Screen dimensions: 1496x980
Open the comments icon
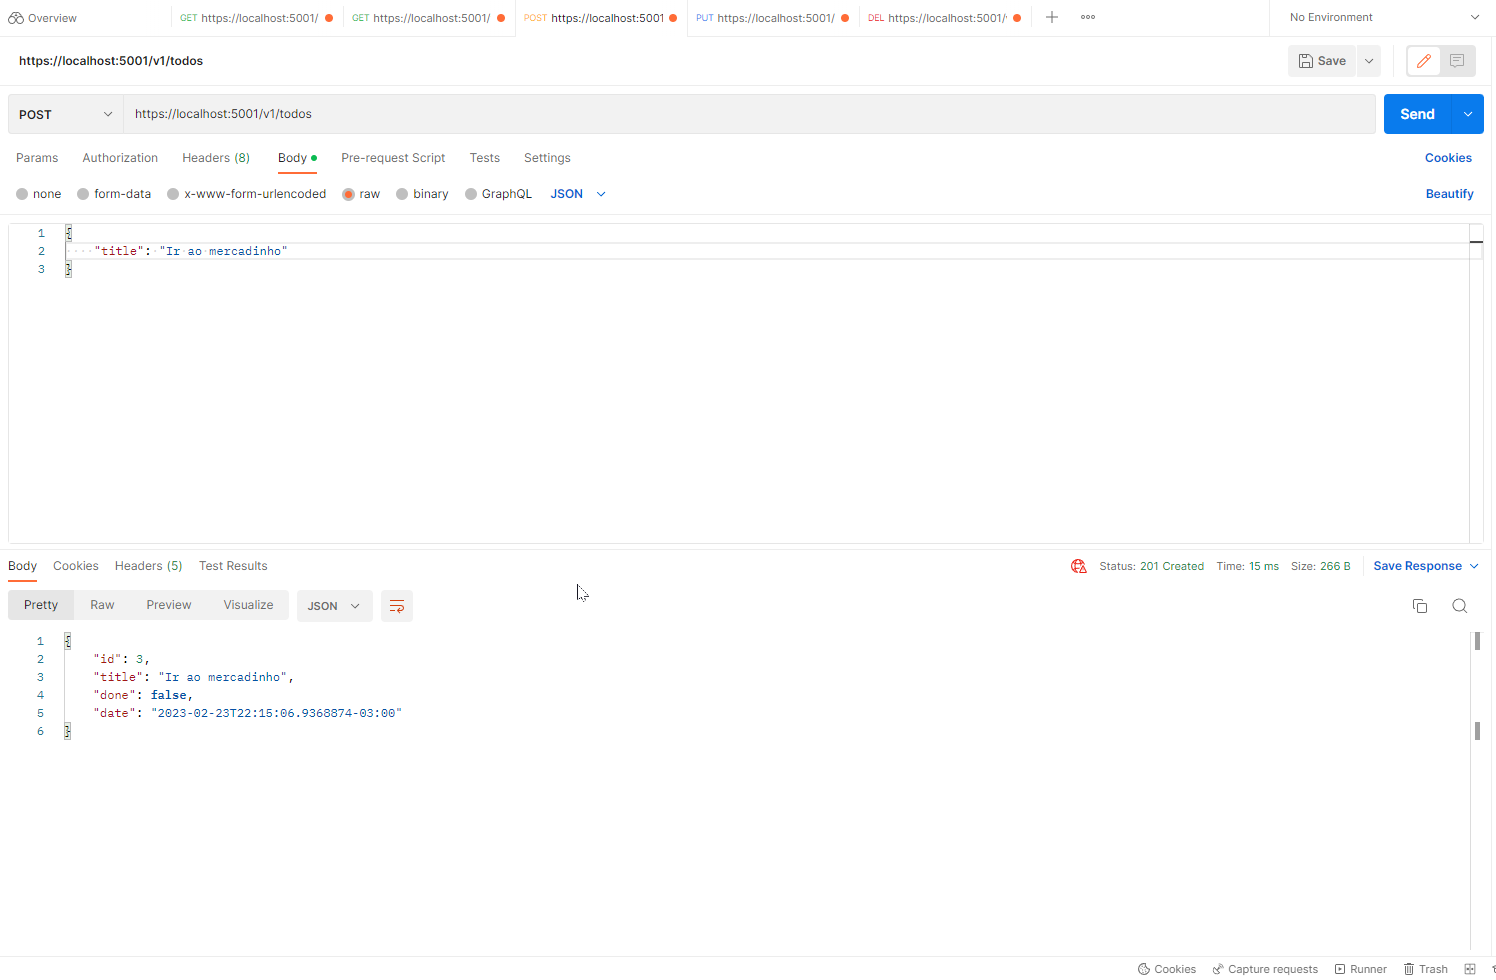tap(1457, 61)
